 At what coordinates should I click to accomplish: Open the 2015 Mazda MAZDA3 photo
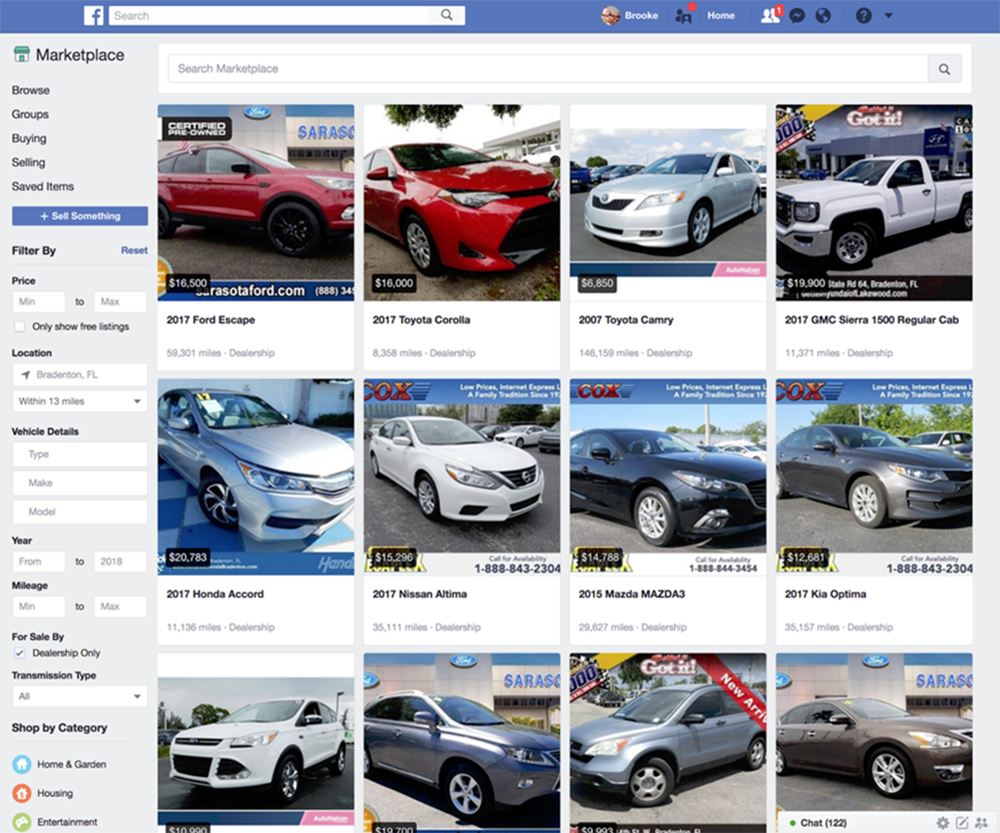click(x=668, y=477)
